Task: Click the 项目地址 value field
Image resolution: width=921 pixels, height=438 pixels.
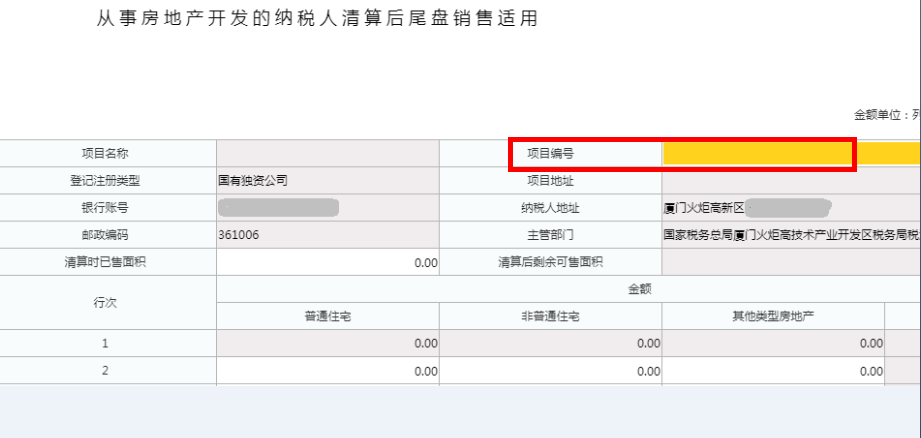Action: [x=791, y=181]
